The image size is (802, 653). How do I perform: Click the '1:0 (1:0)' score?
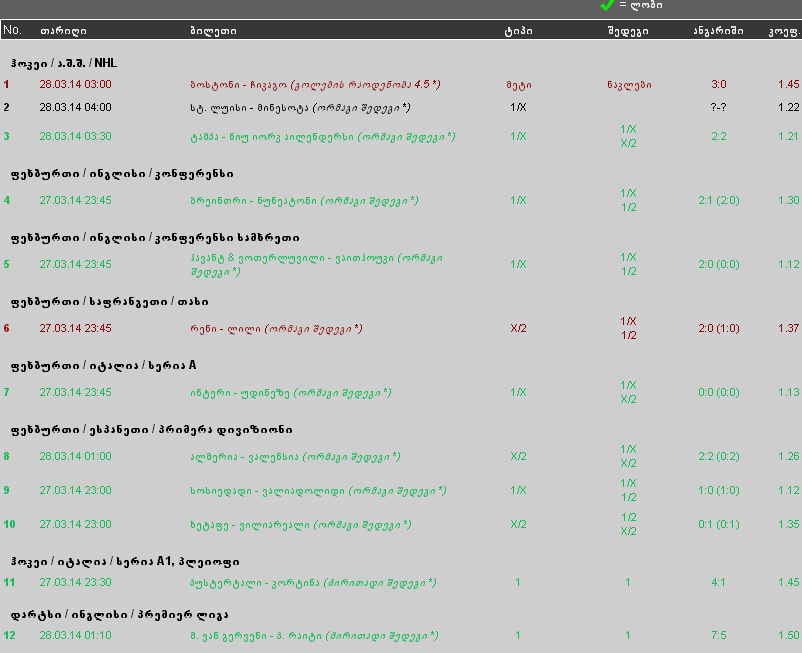click(x=719, y=490)
